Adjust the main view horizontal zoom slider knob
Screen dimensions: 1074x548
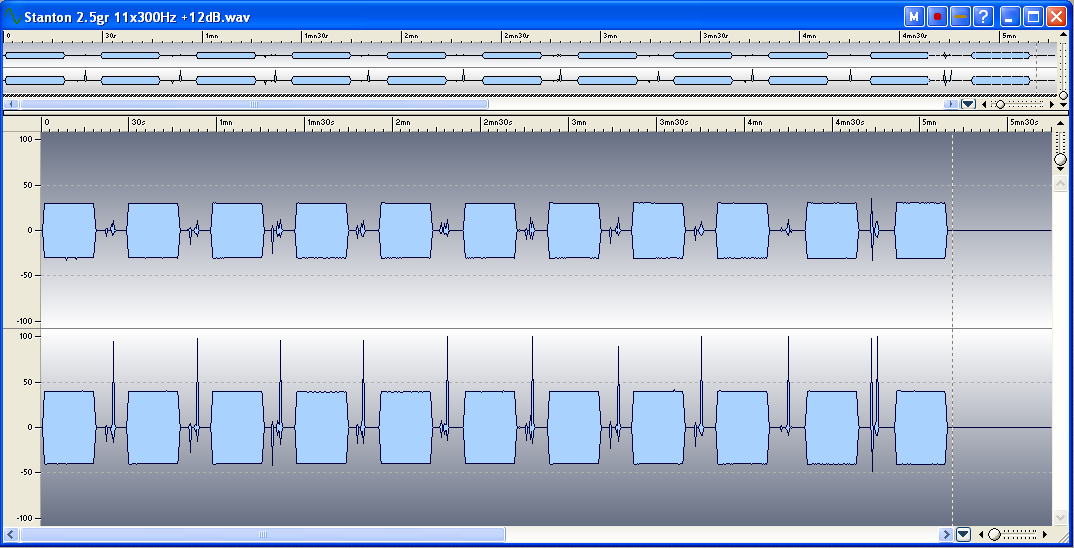[995, 534]
